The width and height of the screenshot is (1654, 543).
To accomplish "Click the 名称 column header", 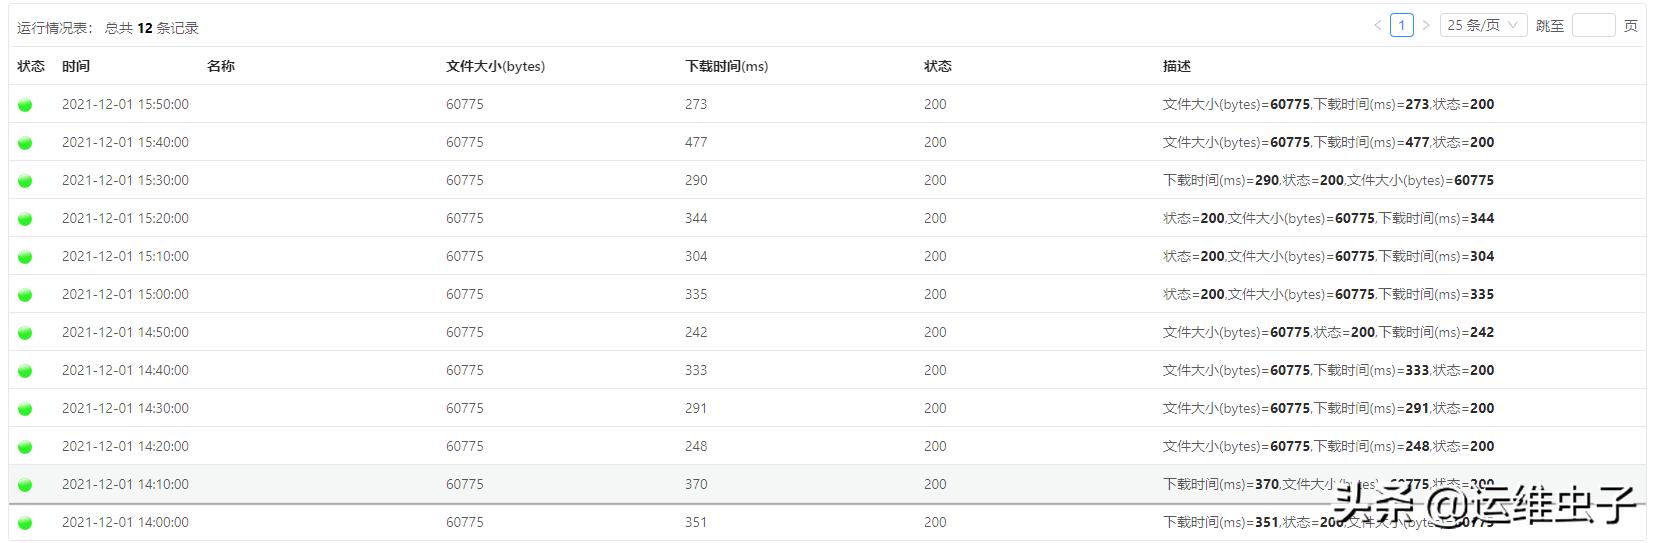I will tap(221, 66).
